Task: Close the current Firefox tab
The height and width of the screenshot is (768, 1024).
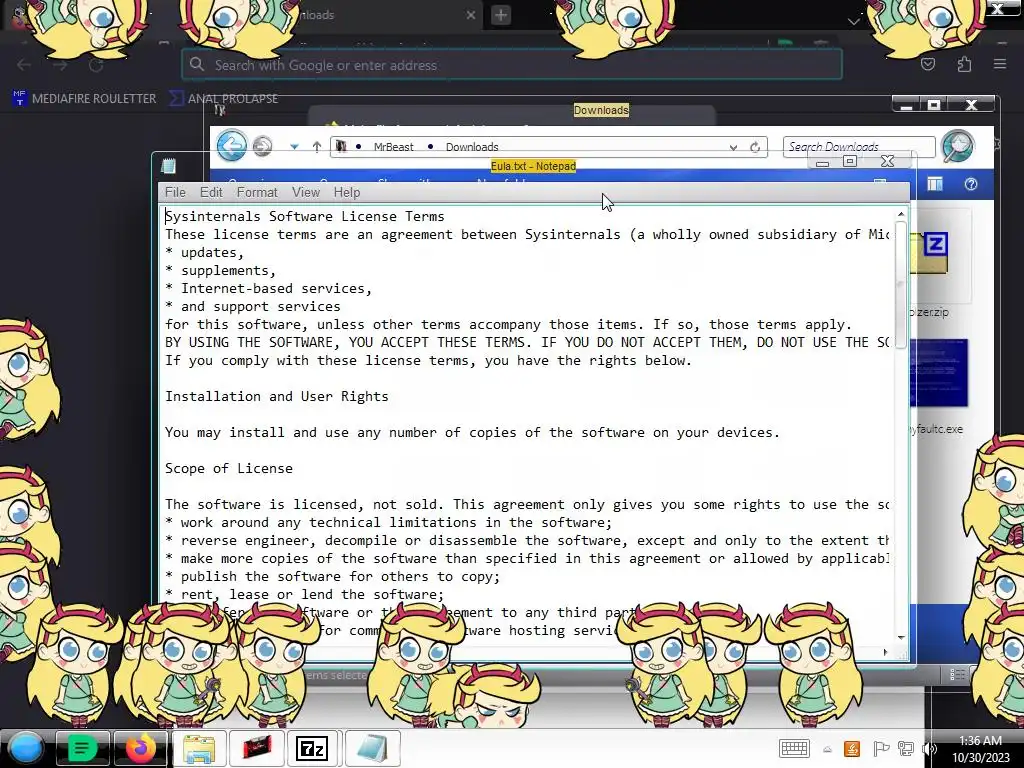Action: coord(471,14)
